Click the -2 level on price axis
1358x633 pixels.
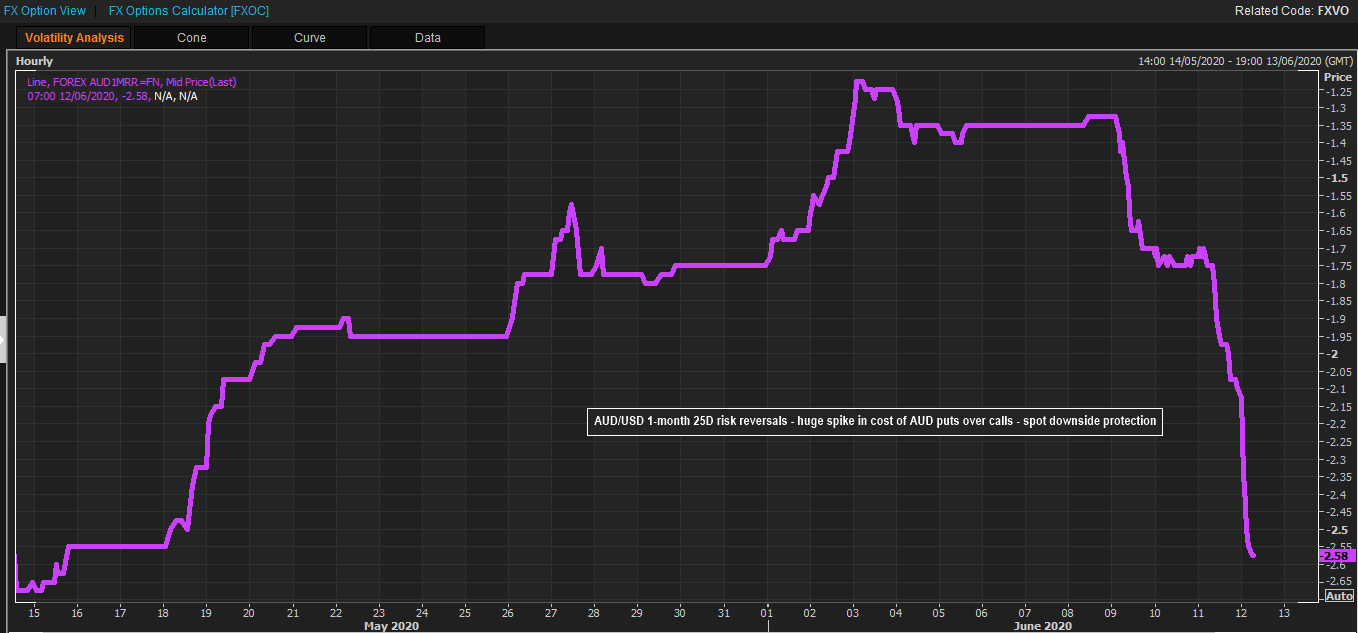tap(1331, 354)
